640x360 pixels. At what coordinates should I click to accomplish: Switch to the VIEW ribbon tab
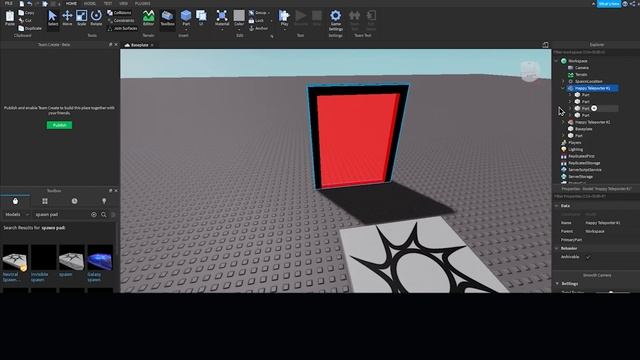click(124, 3)
